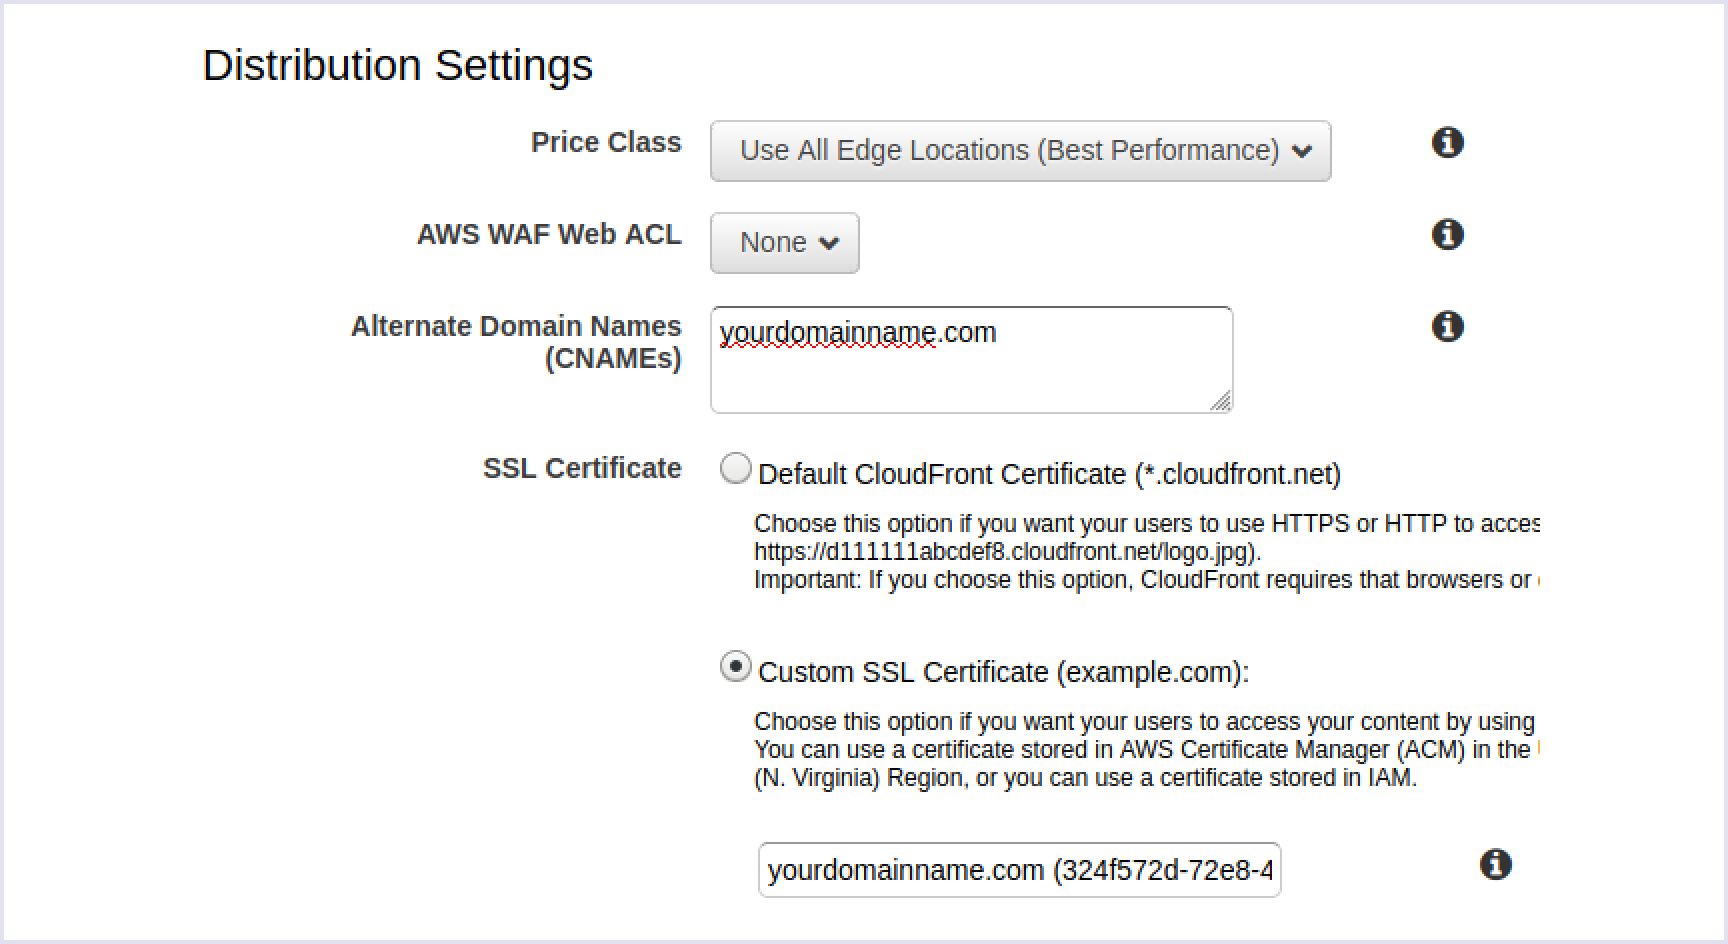The height and width of the screenshot is (944, 1728).
Task: Click the 'Price Class' field label
Action: (x=605, y=142)
